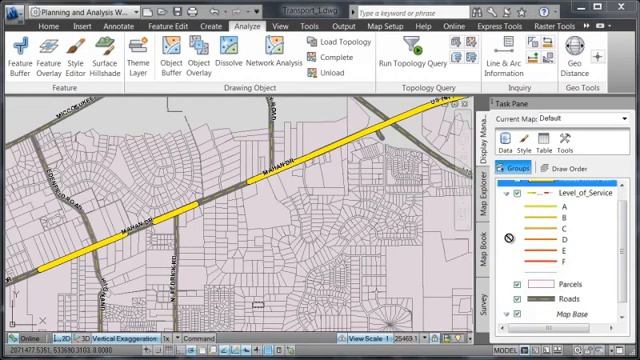The width and height of the screenshot is (640, 360).
Task: Open the Map Book side tab
Action: [483, 249]
